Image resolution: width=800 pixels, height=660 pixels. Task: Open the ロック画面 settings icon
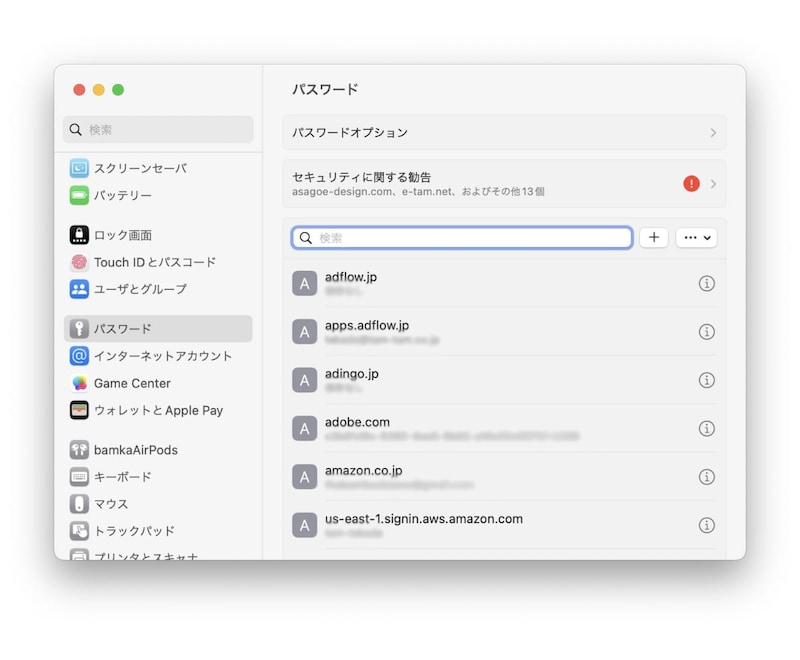click(81, 235)
